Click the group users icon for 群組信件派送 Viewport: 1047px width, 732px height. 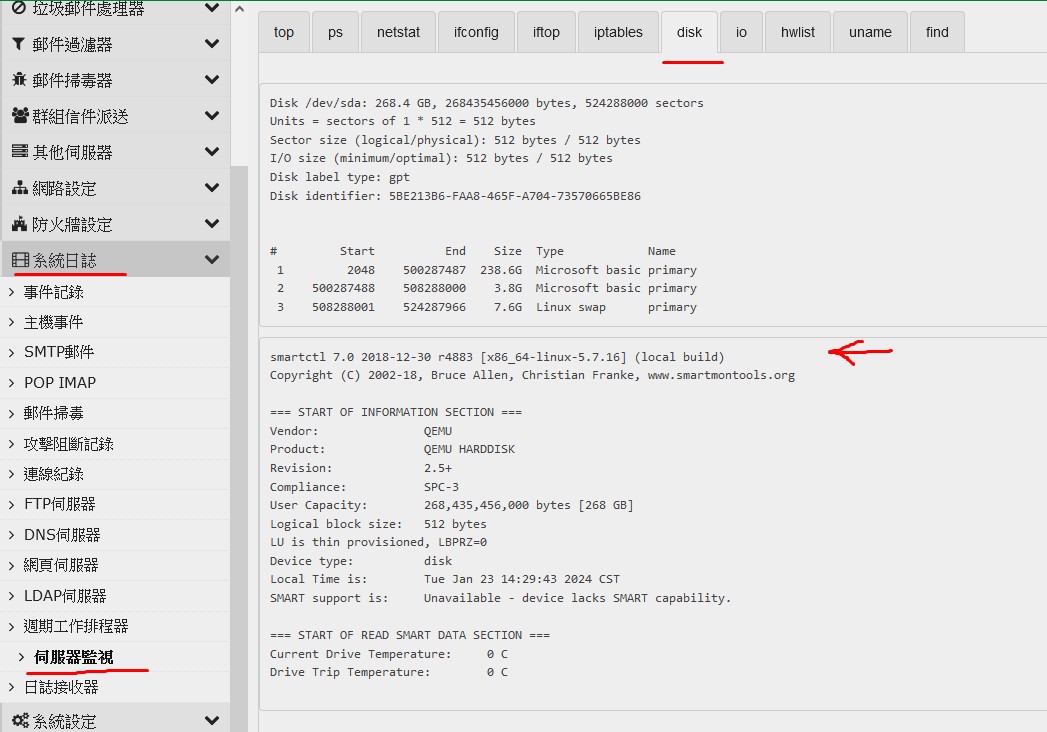pos(19,116)
